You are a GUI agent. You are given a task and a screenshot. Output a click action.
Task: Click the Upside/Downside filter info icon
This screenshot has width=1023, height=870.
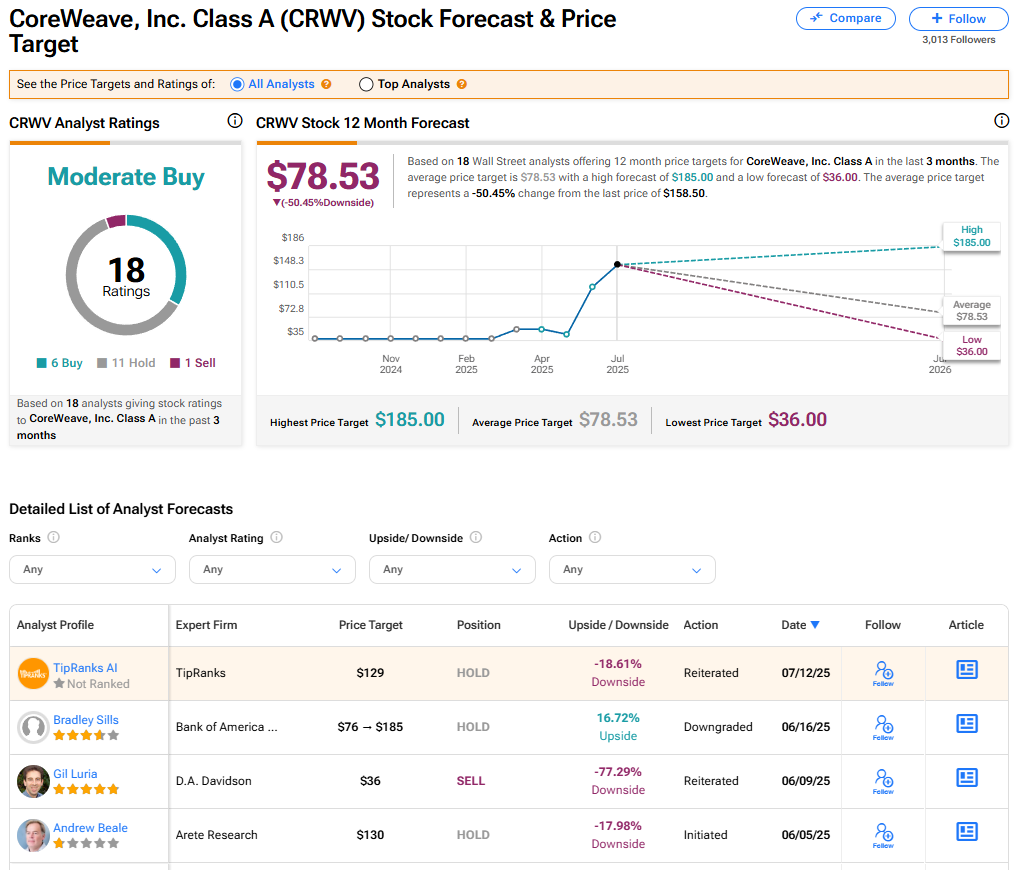coord(476,537)
